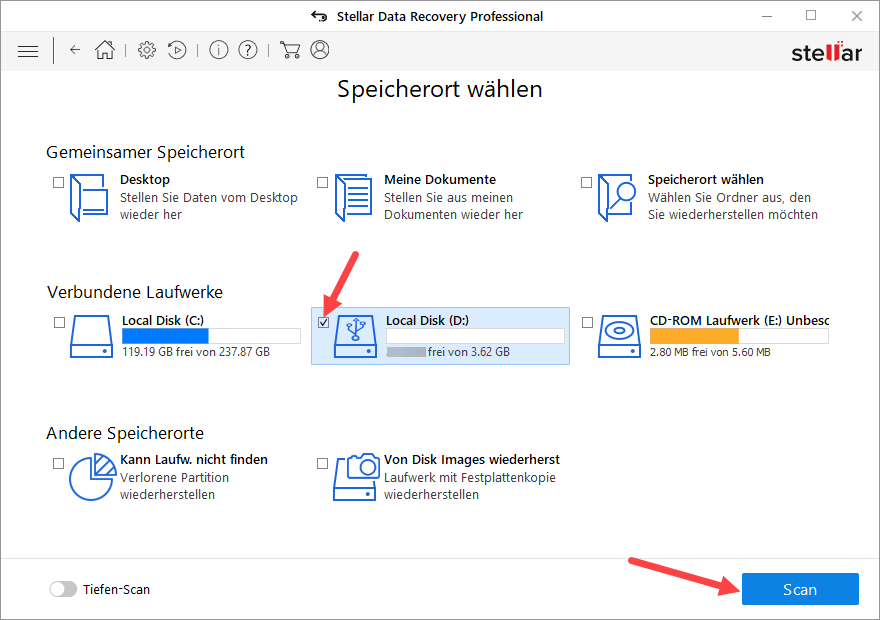The image size is (880, 620).
Task: Enable the Tiefen-Scan toggle
Action: [x=63, y=589]
